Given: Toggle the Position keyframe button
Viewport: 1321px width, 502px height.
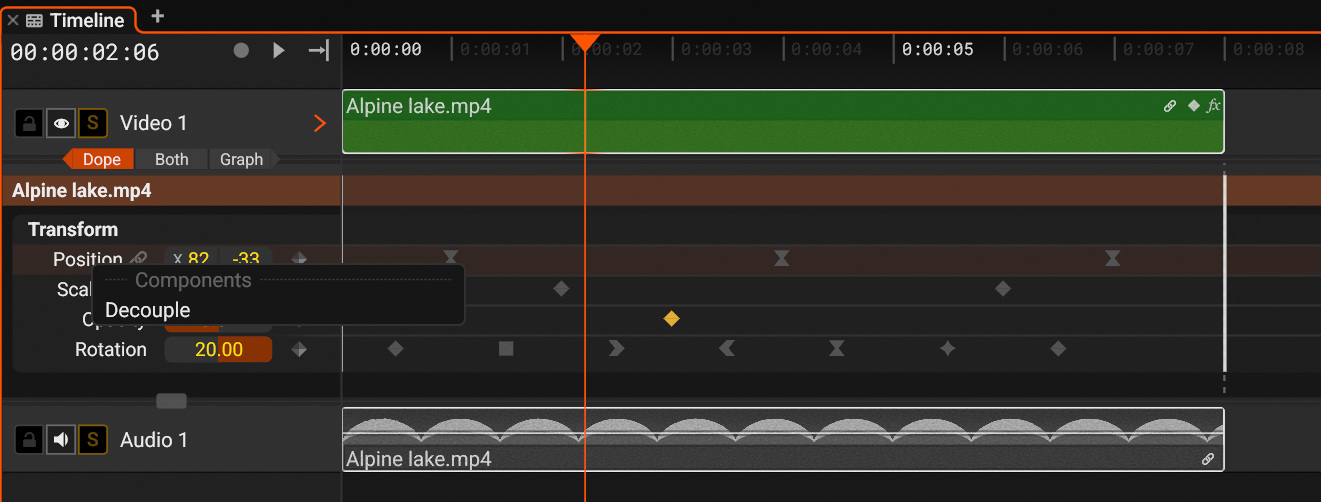Looking at the screenshot, I should tap(299, 259).
